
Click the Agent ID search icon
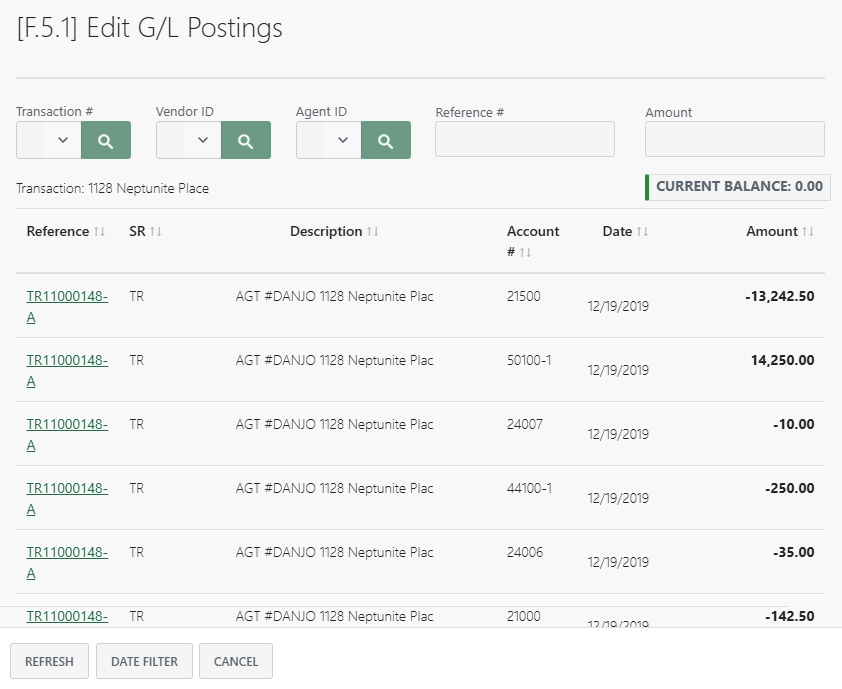click(x=385, y=139)
